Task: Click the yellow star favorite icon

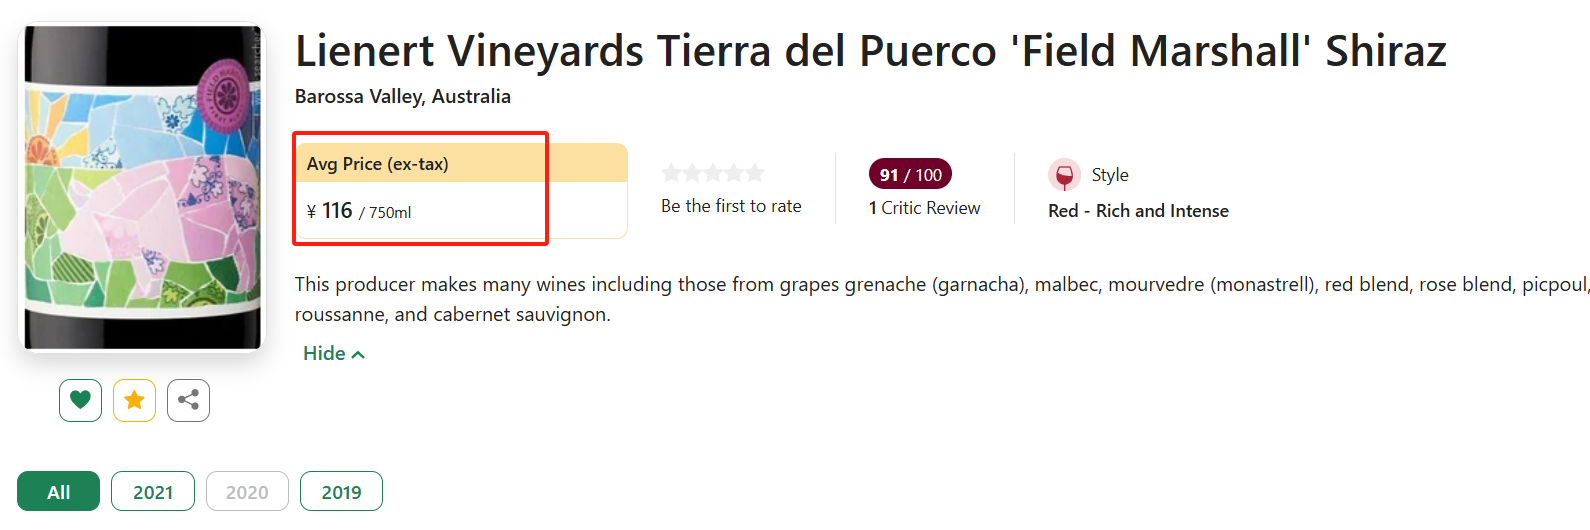Action: click(134, 400)
